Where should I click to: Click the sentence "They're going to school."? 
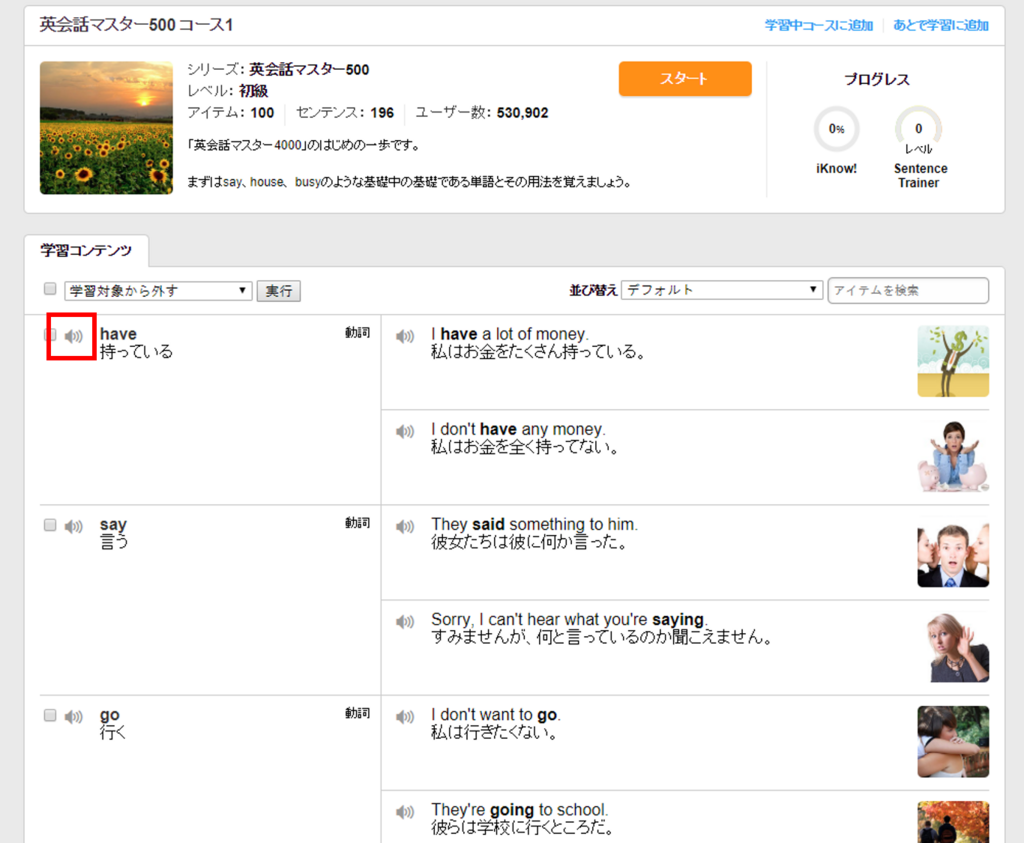519,810
